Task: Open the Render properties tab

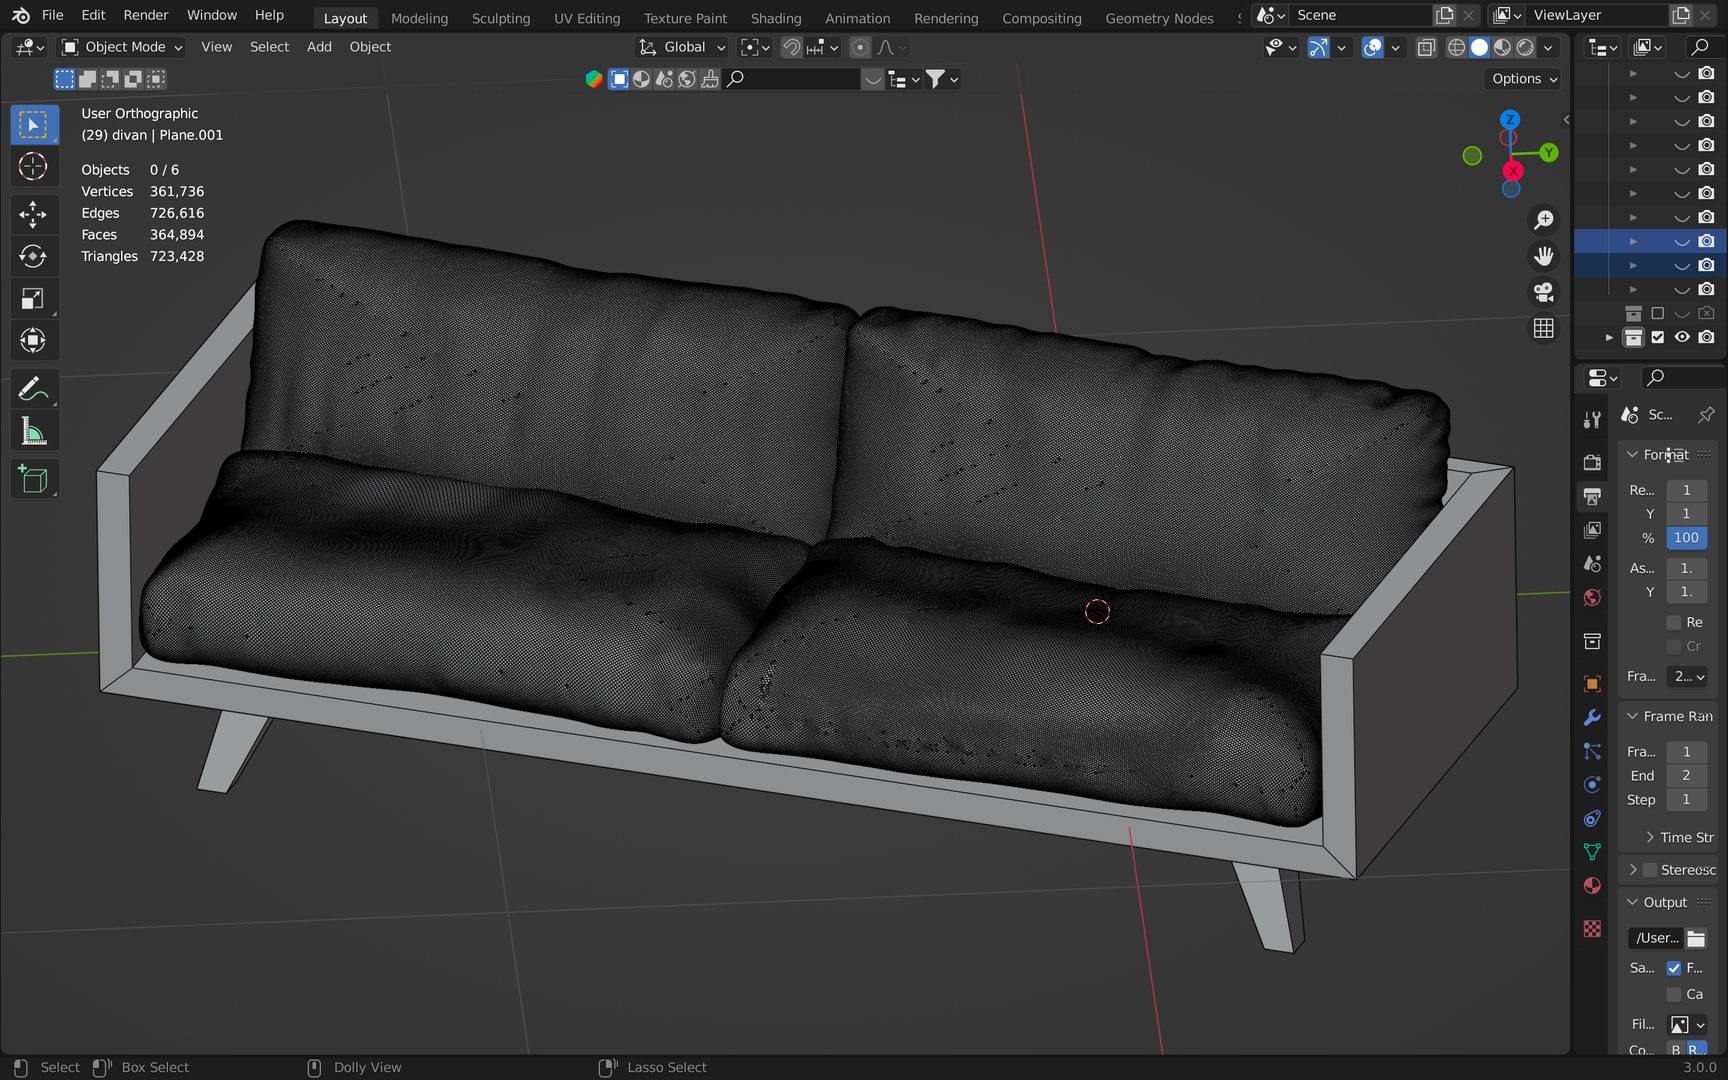Action: [x=1592, y=462]
